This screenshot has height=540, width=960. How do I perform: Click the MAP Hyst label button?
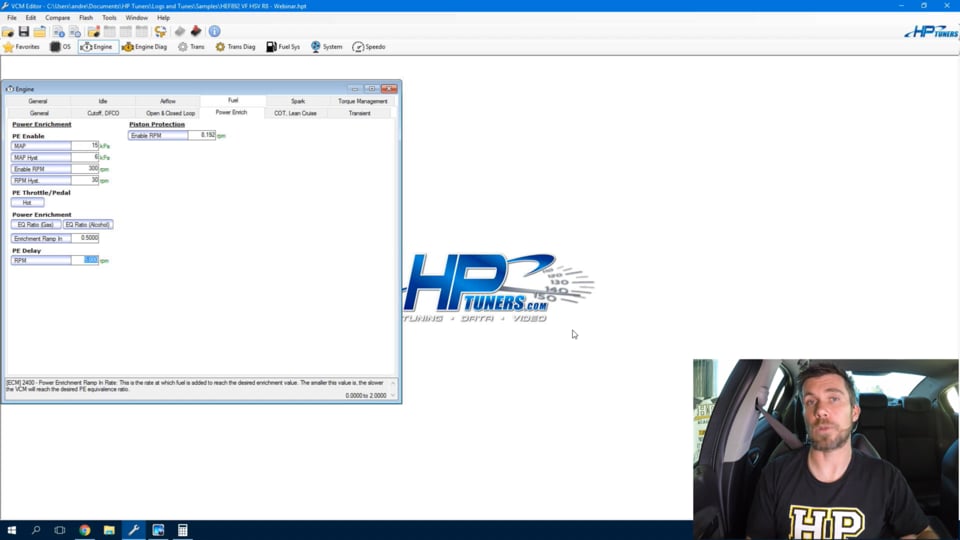41,157
